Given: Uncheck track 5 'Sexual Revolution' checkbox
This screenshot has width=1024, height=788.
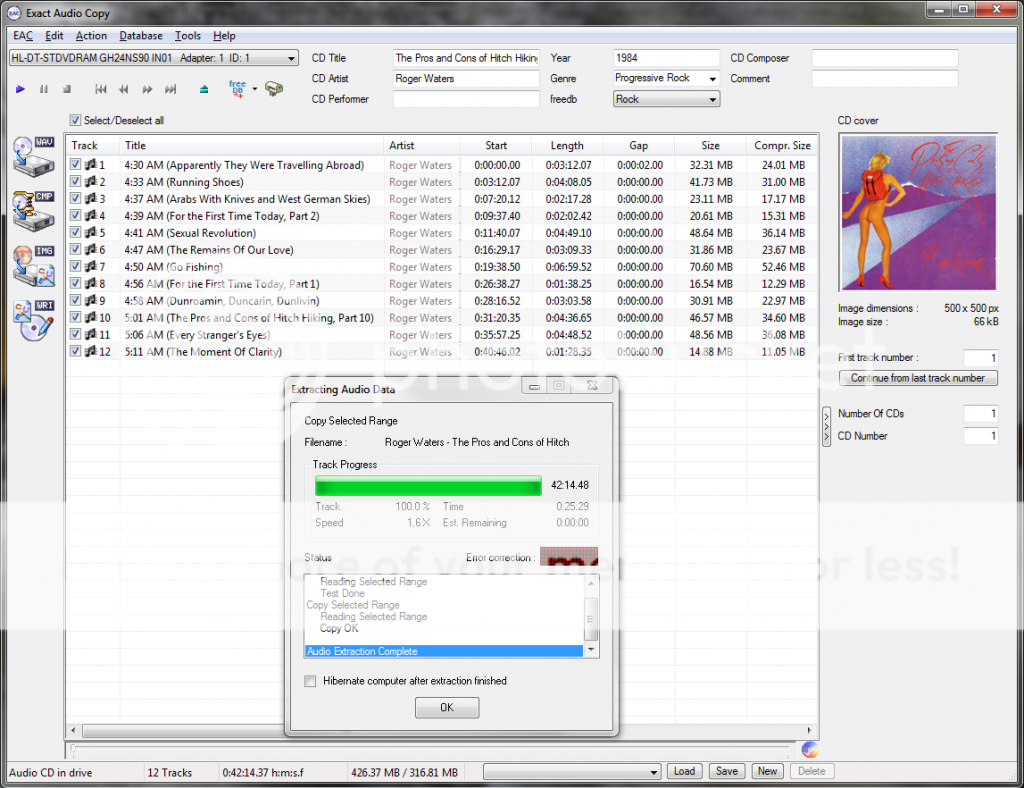Looking at the screenshot, I should (76, 232).
